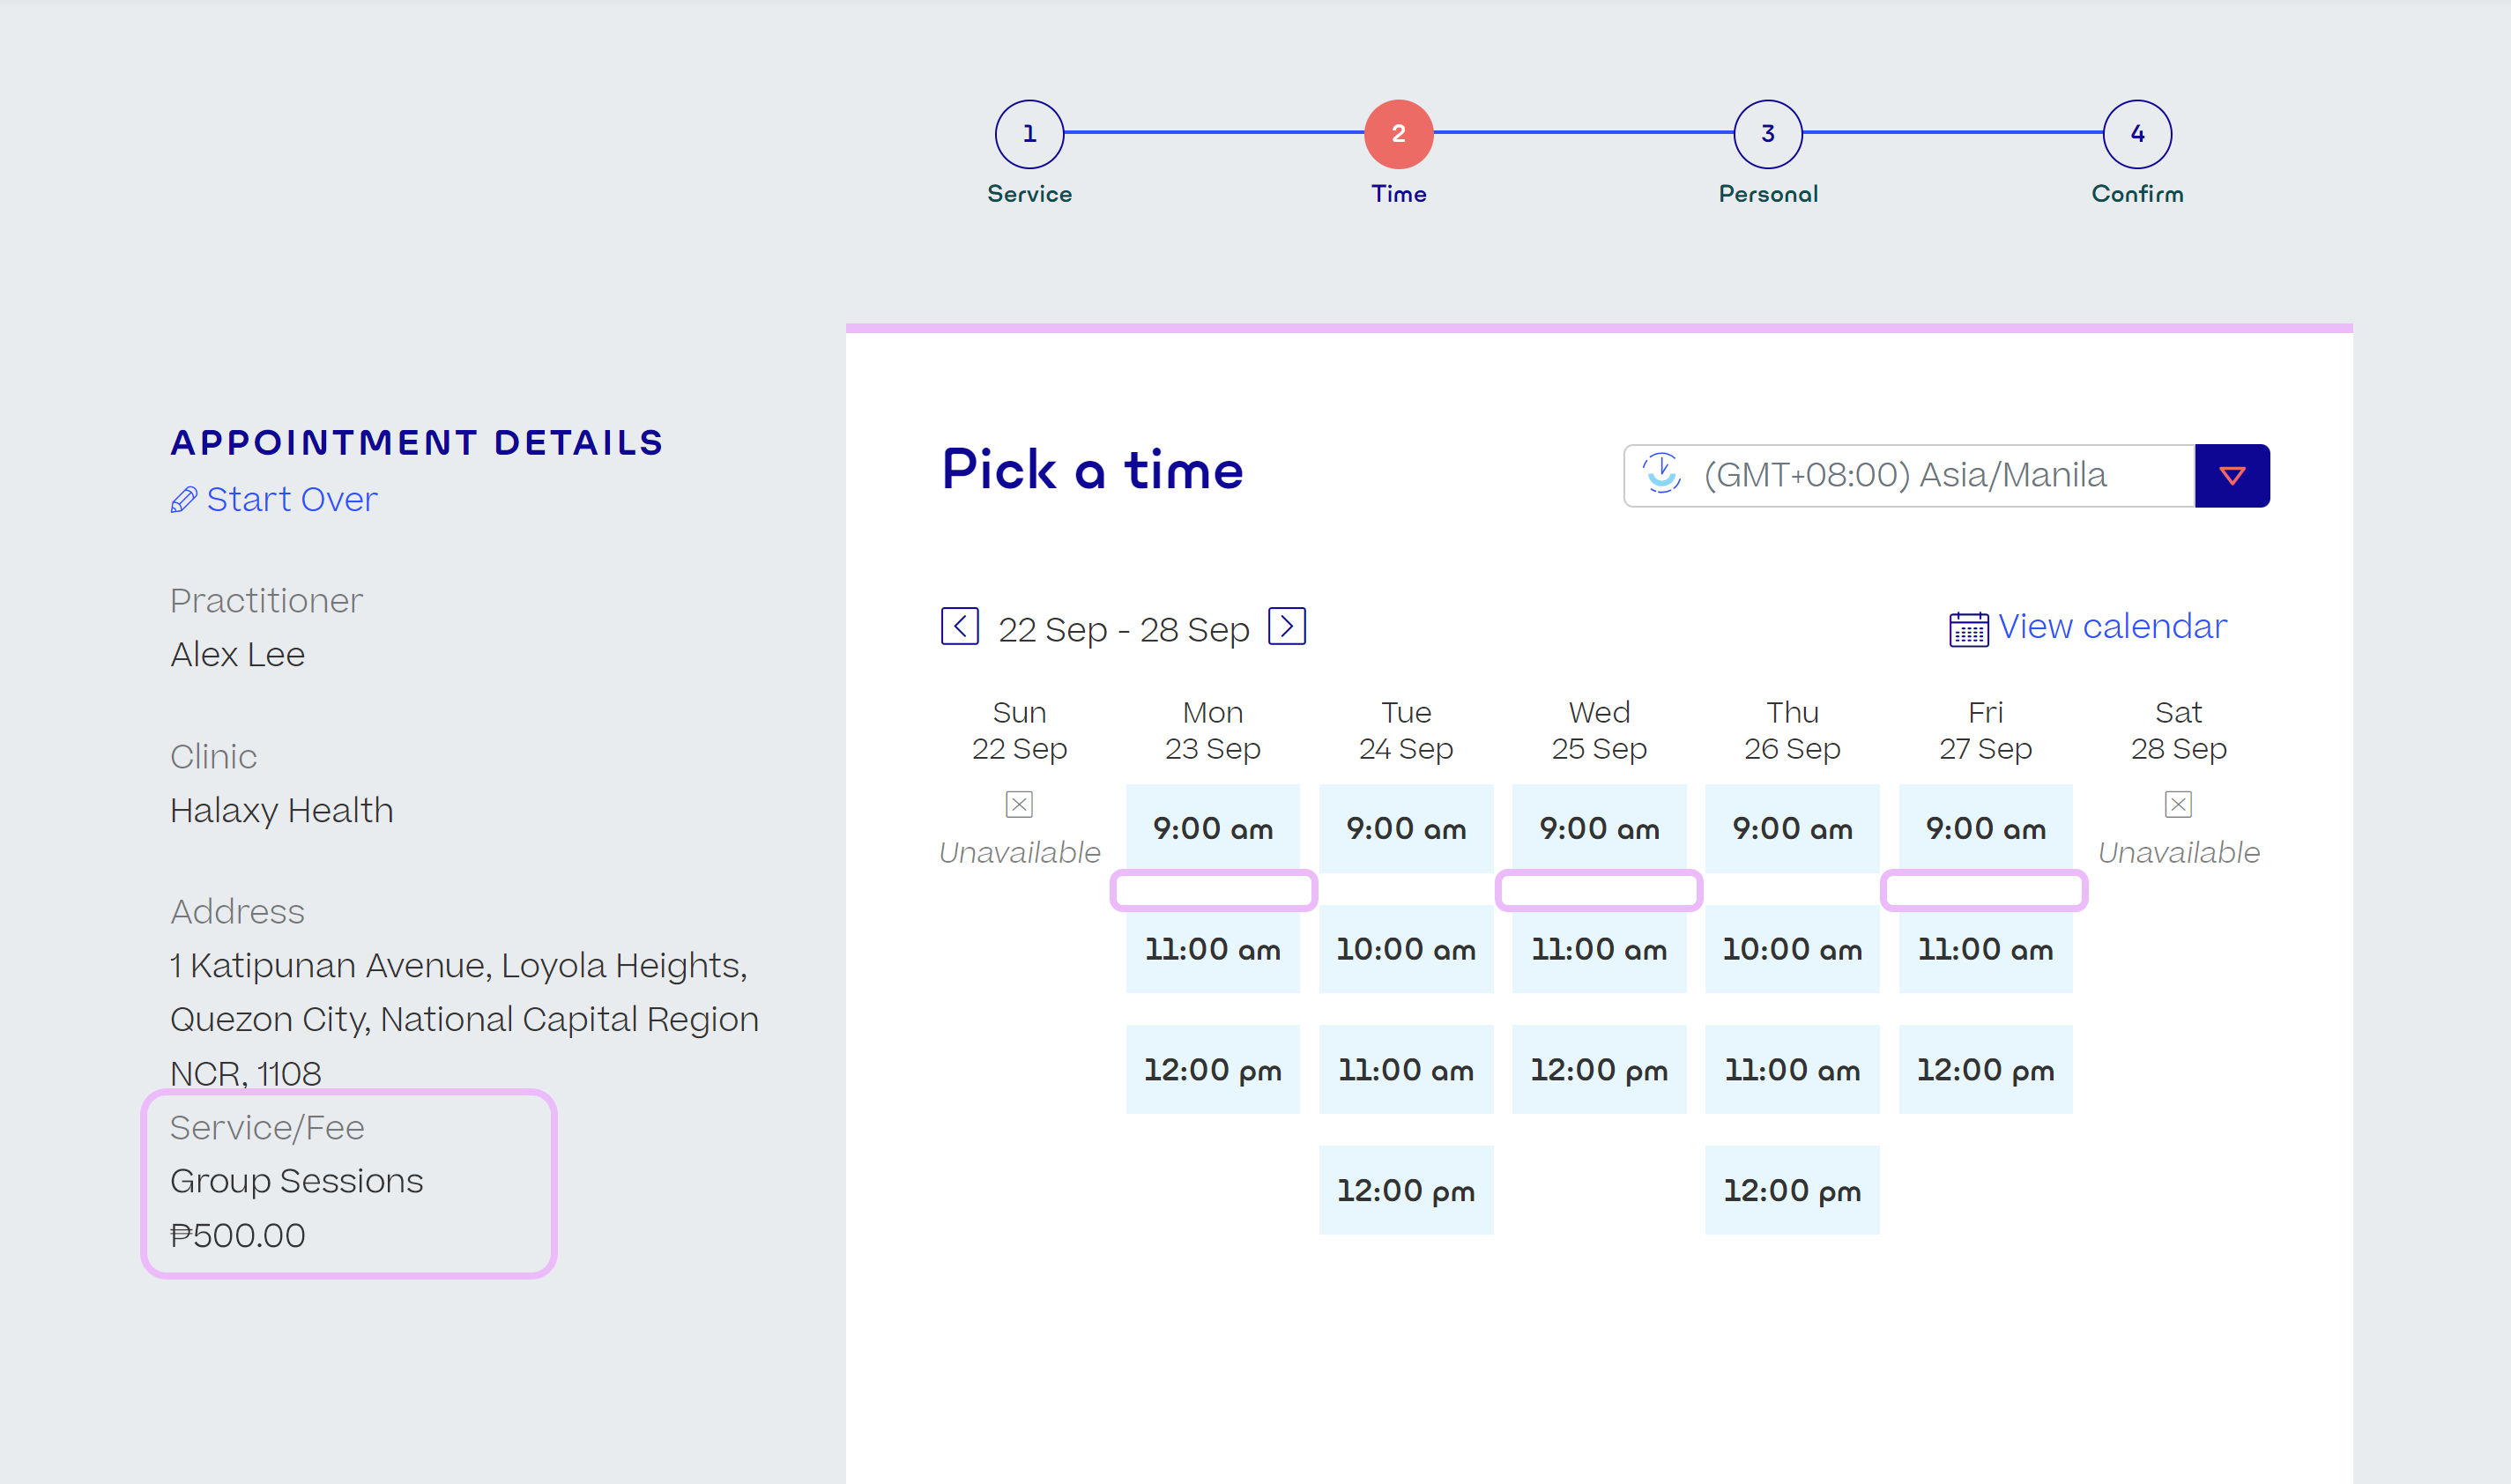The height and width of the screenshot is (1484, 2511).
Task: Book Tuesday 24 Sep 9:00 am
Action: [1405, 828]
